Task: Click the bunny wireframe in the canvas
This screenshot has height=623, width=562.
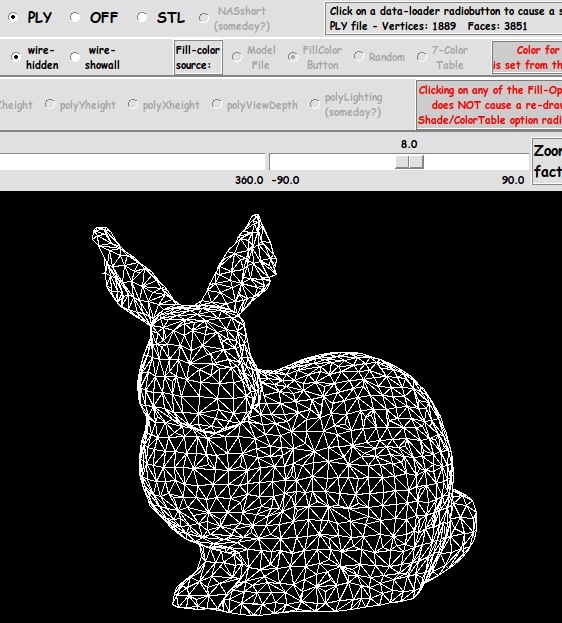Action: [x=284, y=413]
